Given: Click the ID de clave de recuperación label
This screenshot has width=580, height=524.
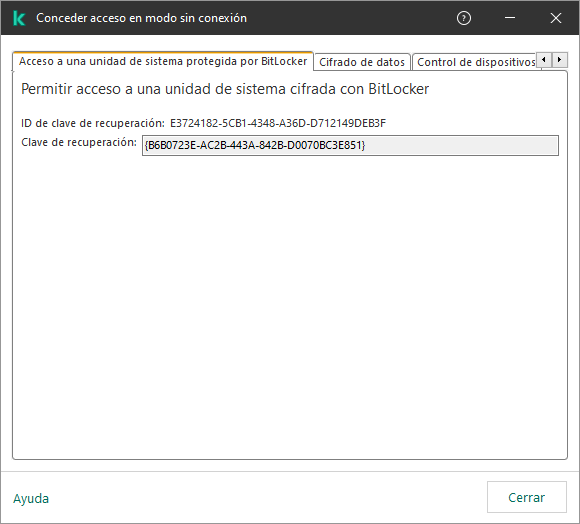Looking at the screenshot, I should tap(92, 123).
